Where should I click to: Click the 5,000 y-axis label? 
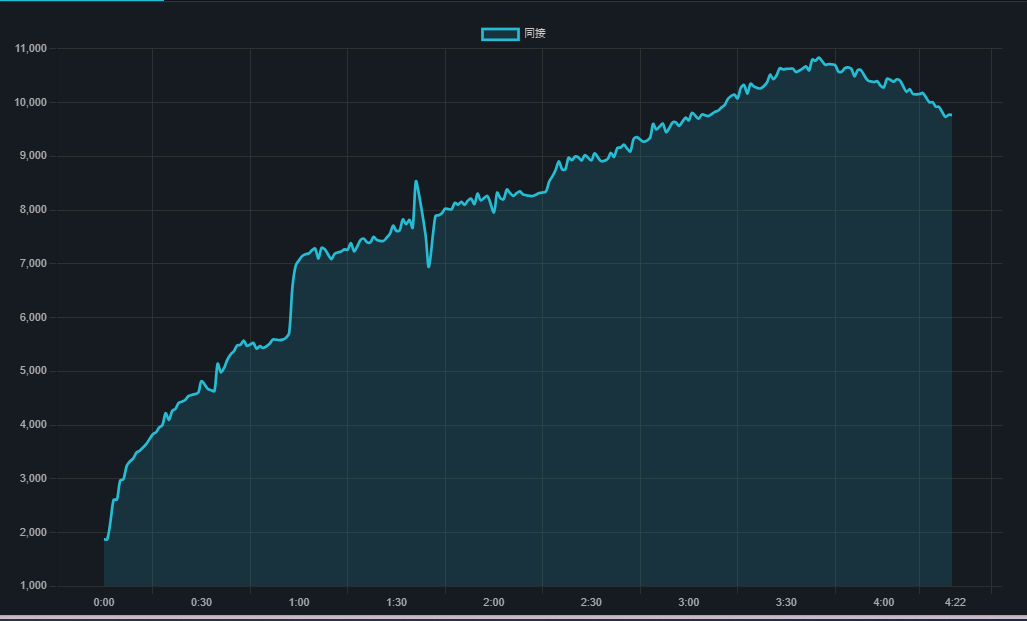click(34, 371)
